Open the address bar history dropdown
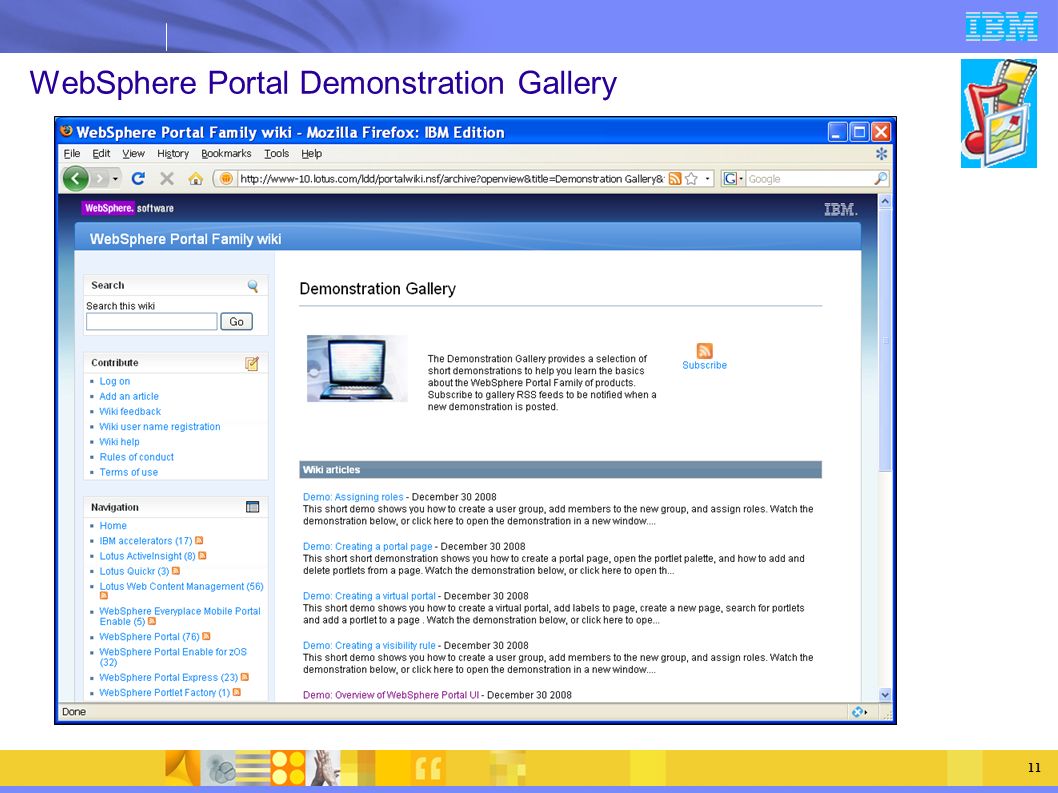 tap(707, 179)
